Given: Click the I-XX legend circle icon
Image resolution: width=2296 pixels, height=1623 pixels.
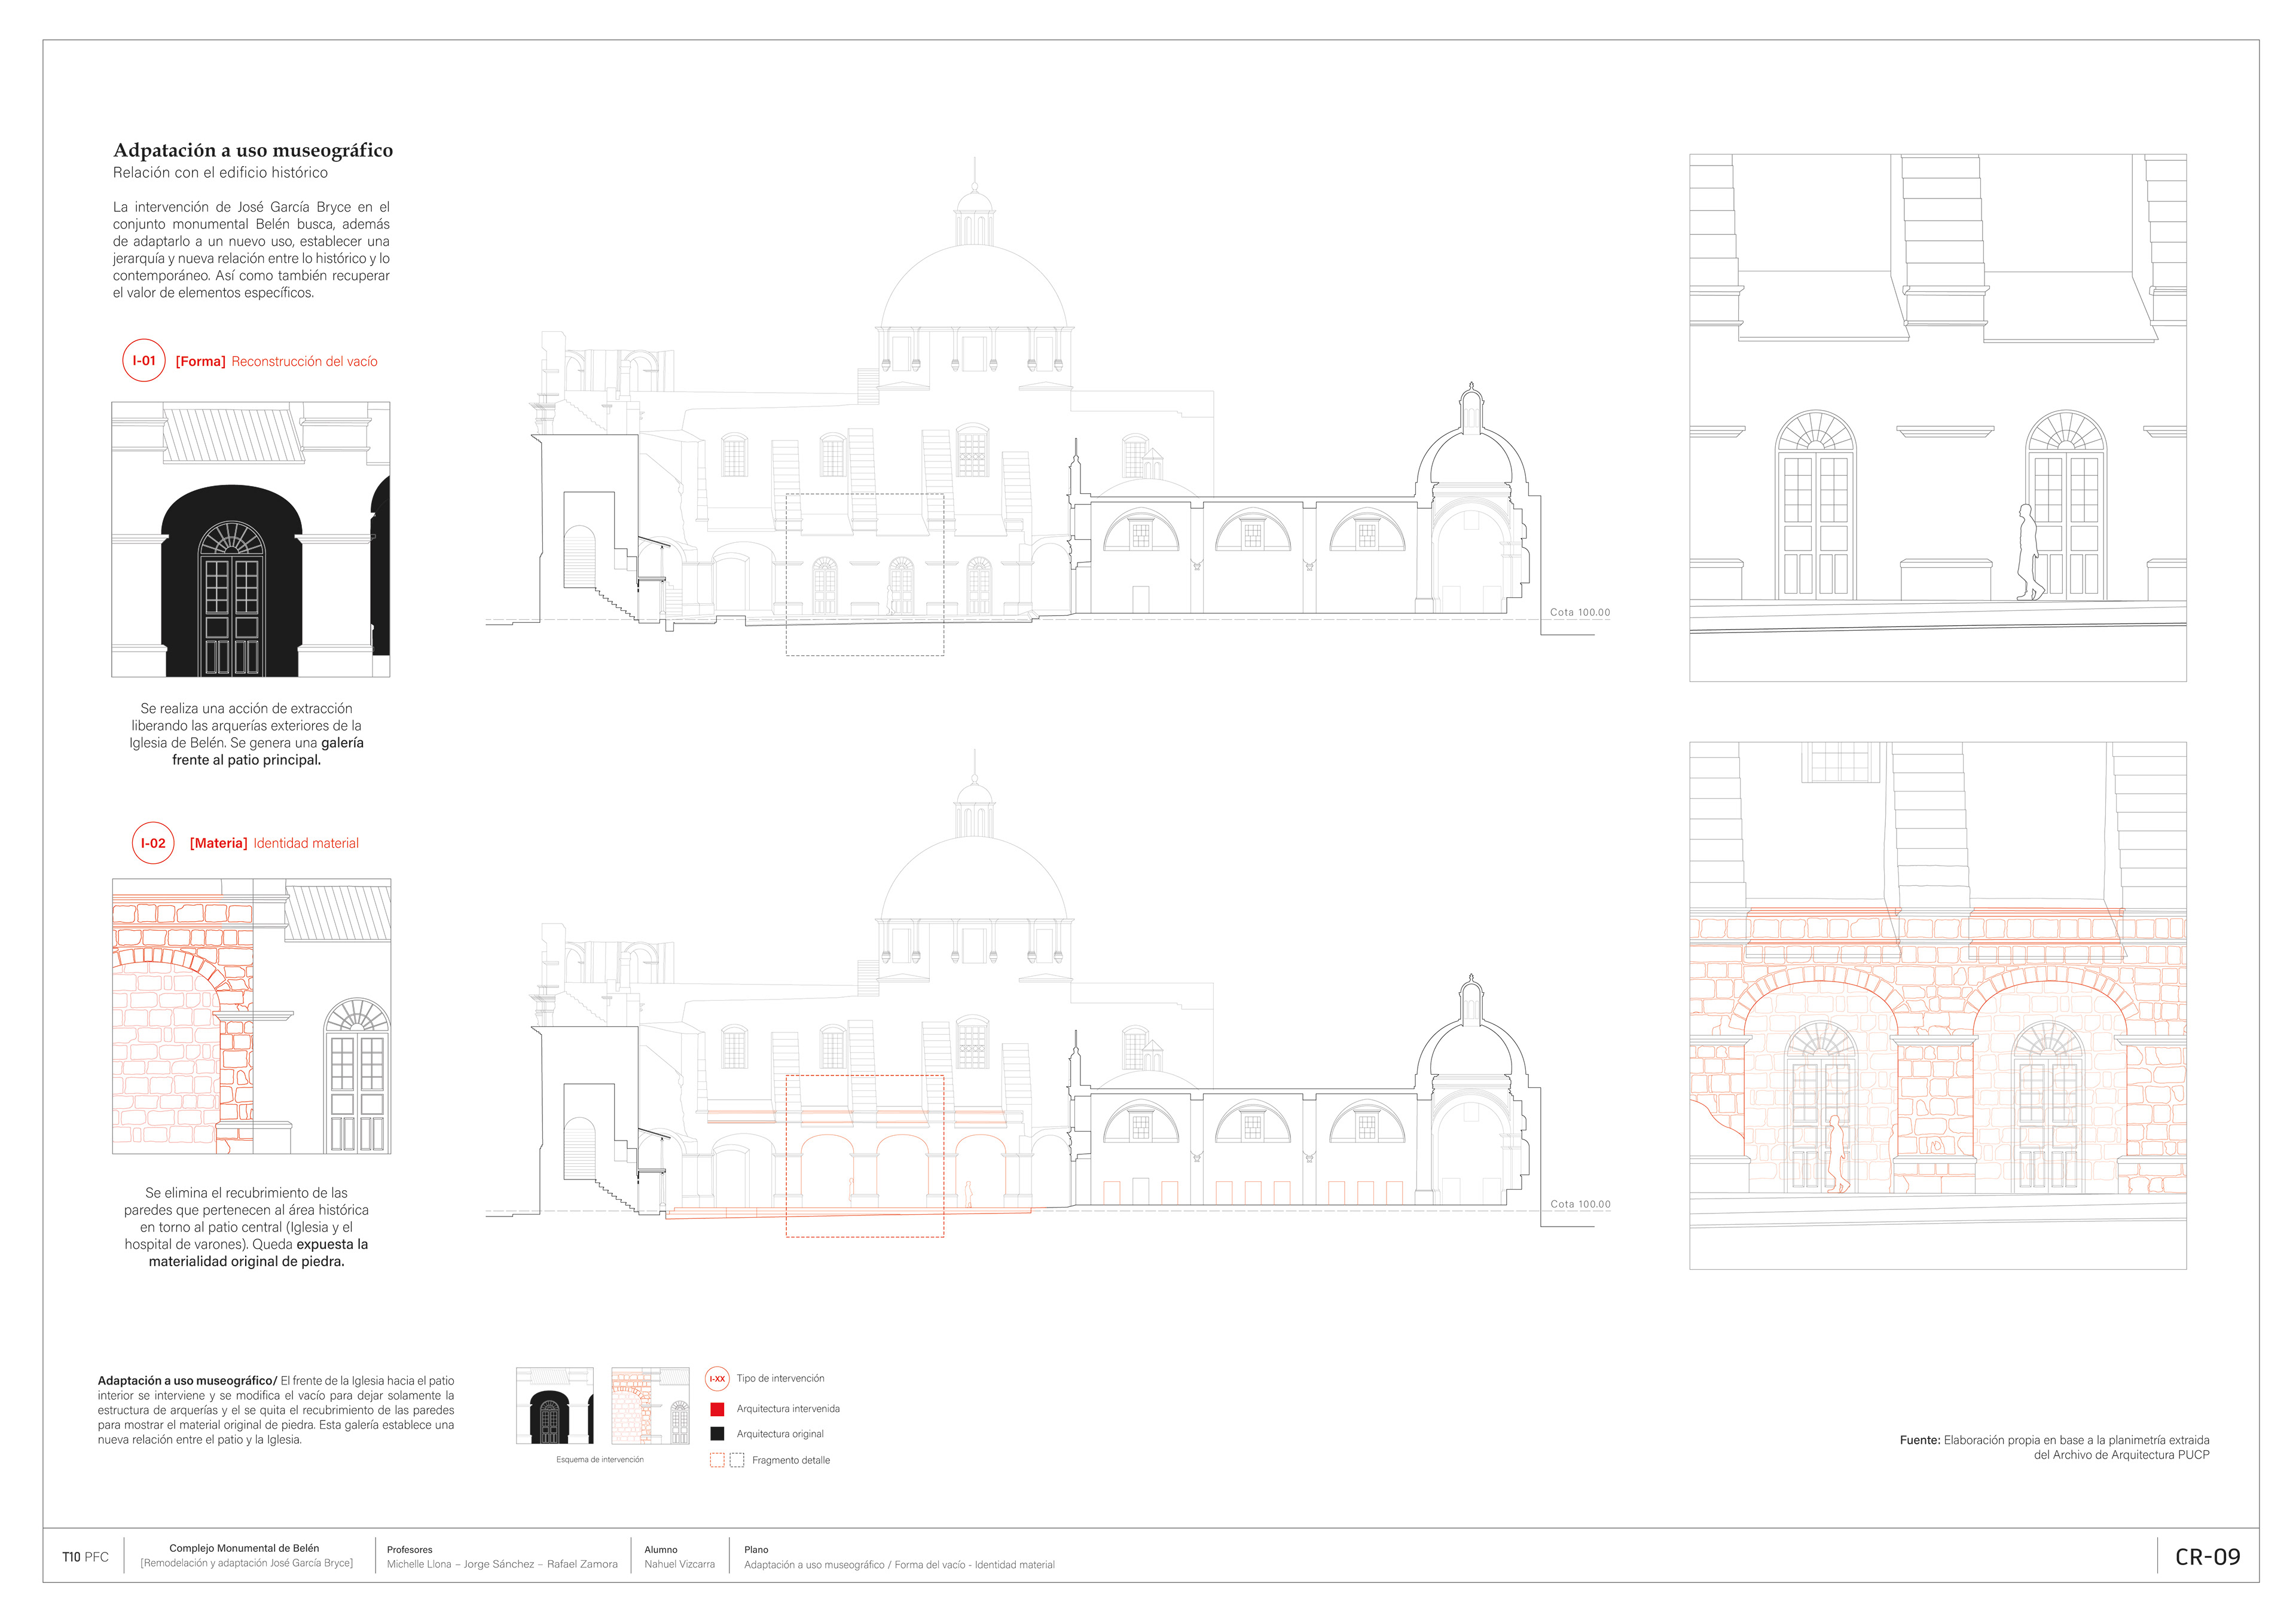Looking at the screenshot, I should click(717, 1379).
